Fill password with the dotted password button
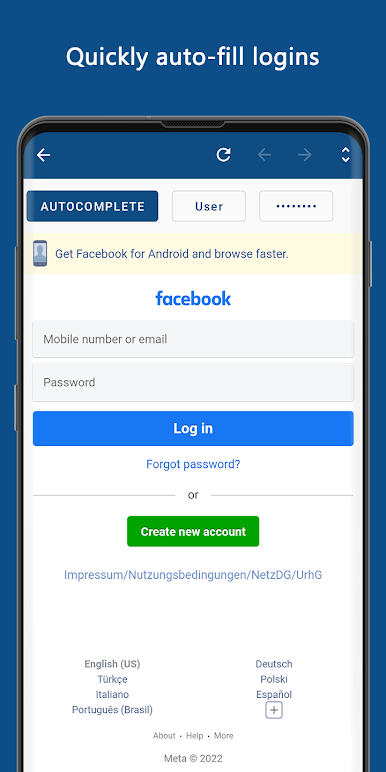 coord(296,206)
